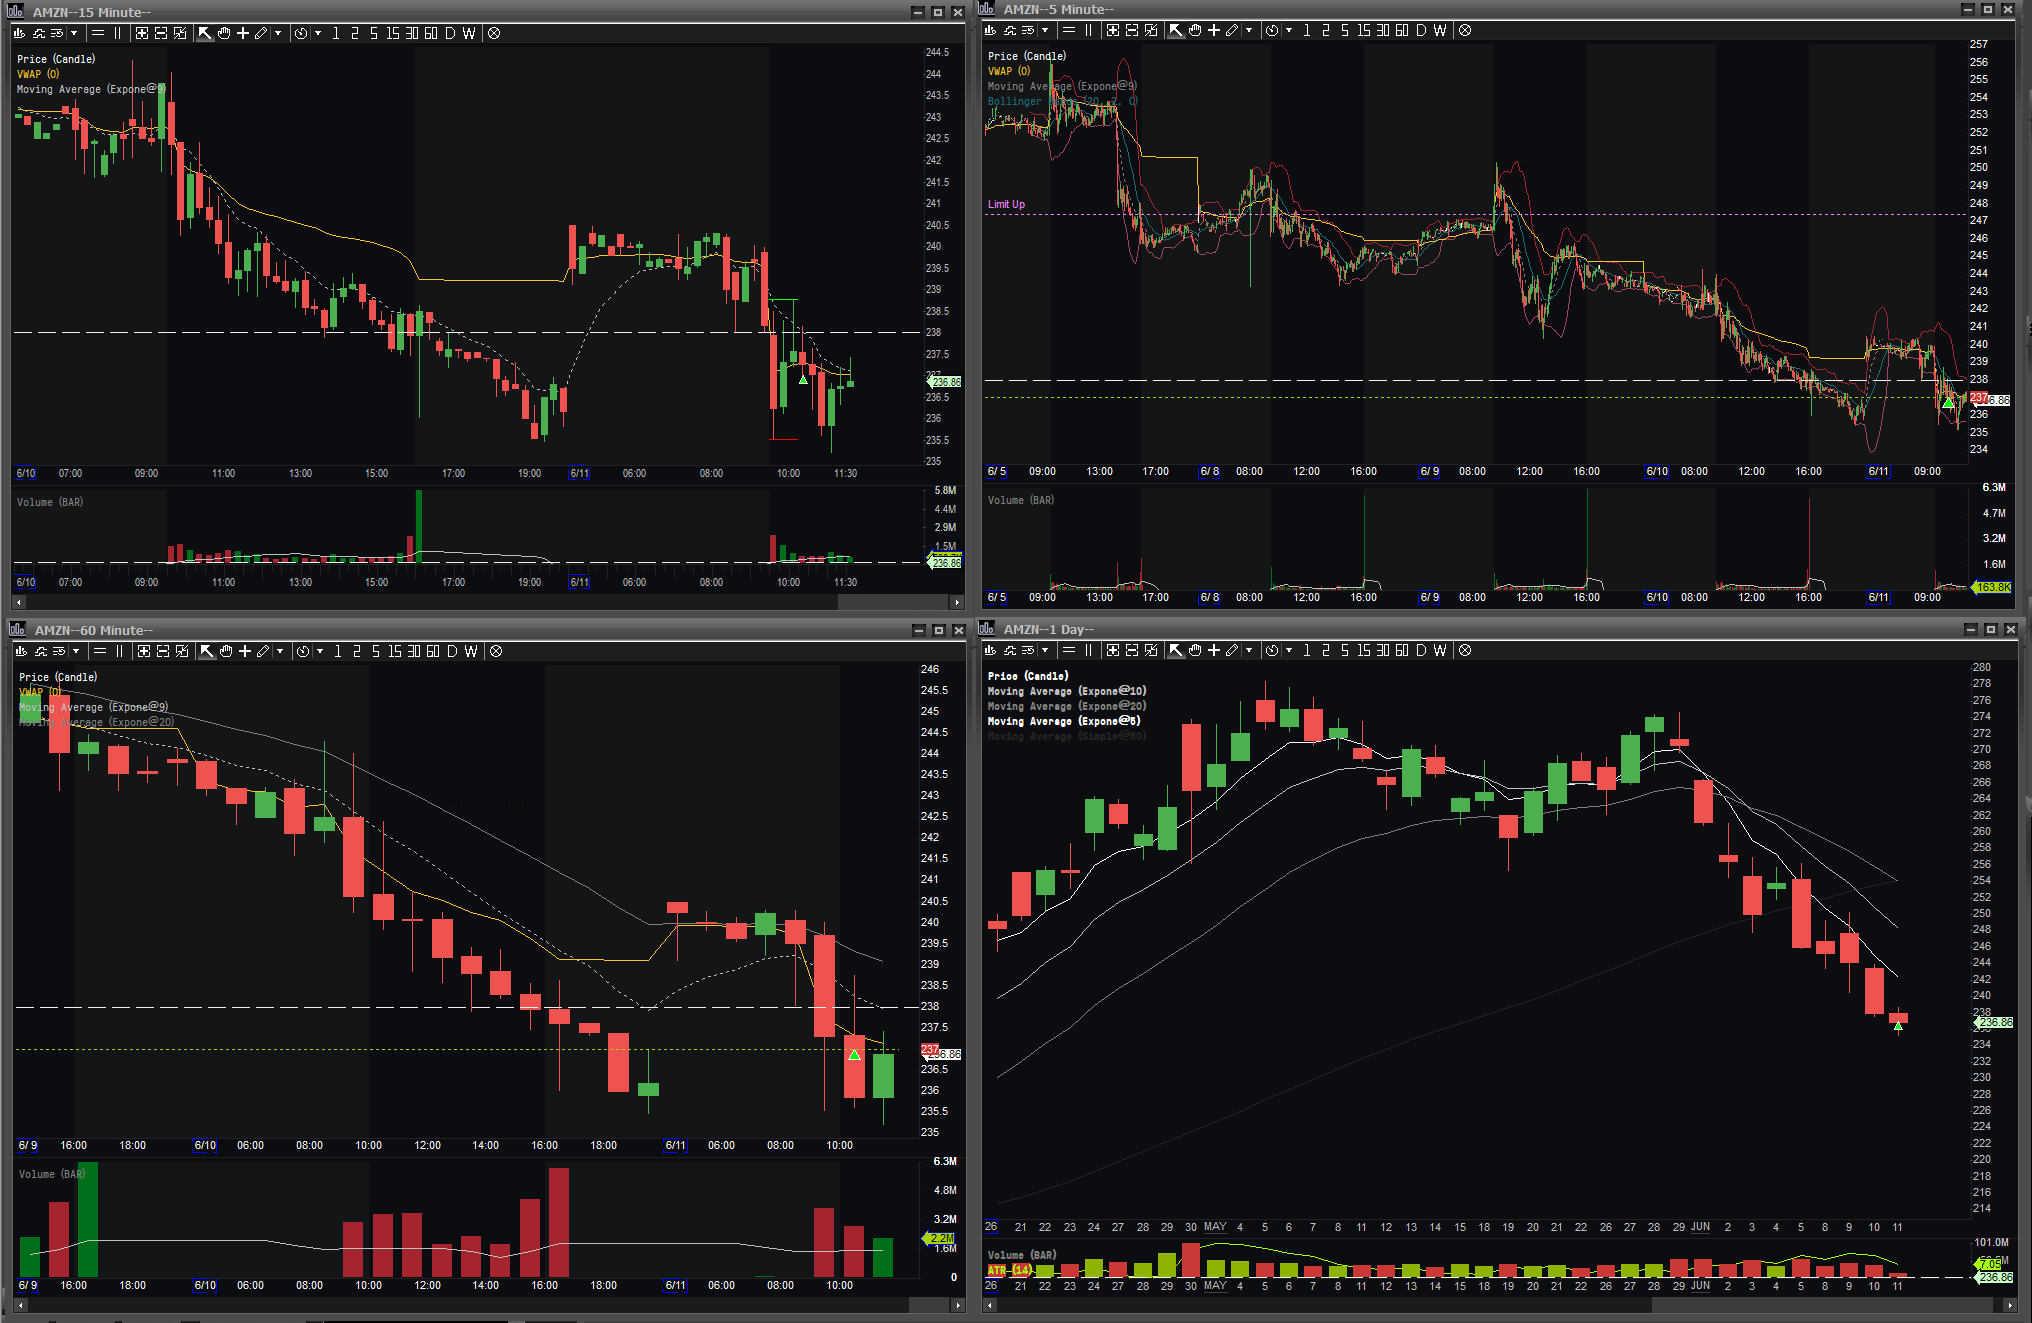The height and width of the screenshot is (1323, 2032).
Task: Switch 15 Minute chart to 5 minute interval
Action: click(x=374, y=33)
